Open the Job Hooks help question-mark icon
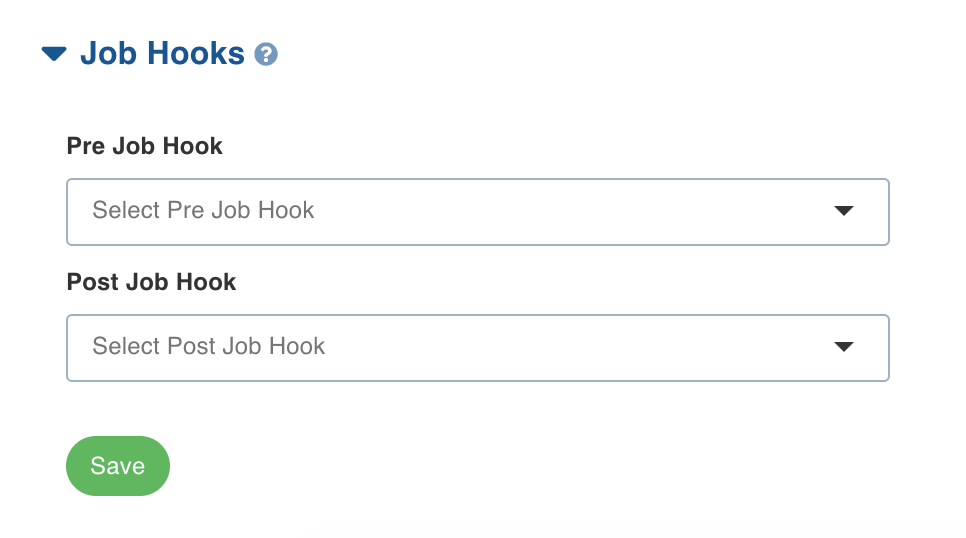966x538 pixels. tap(266, 54)
